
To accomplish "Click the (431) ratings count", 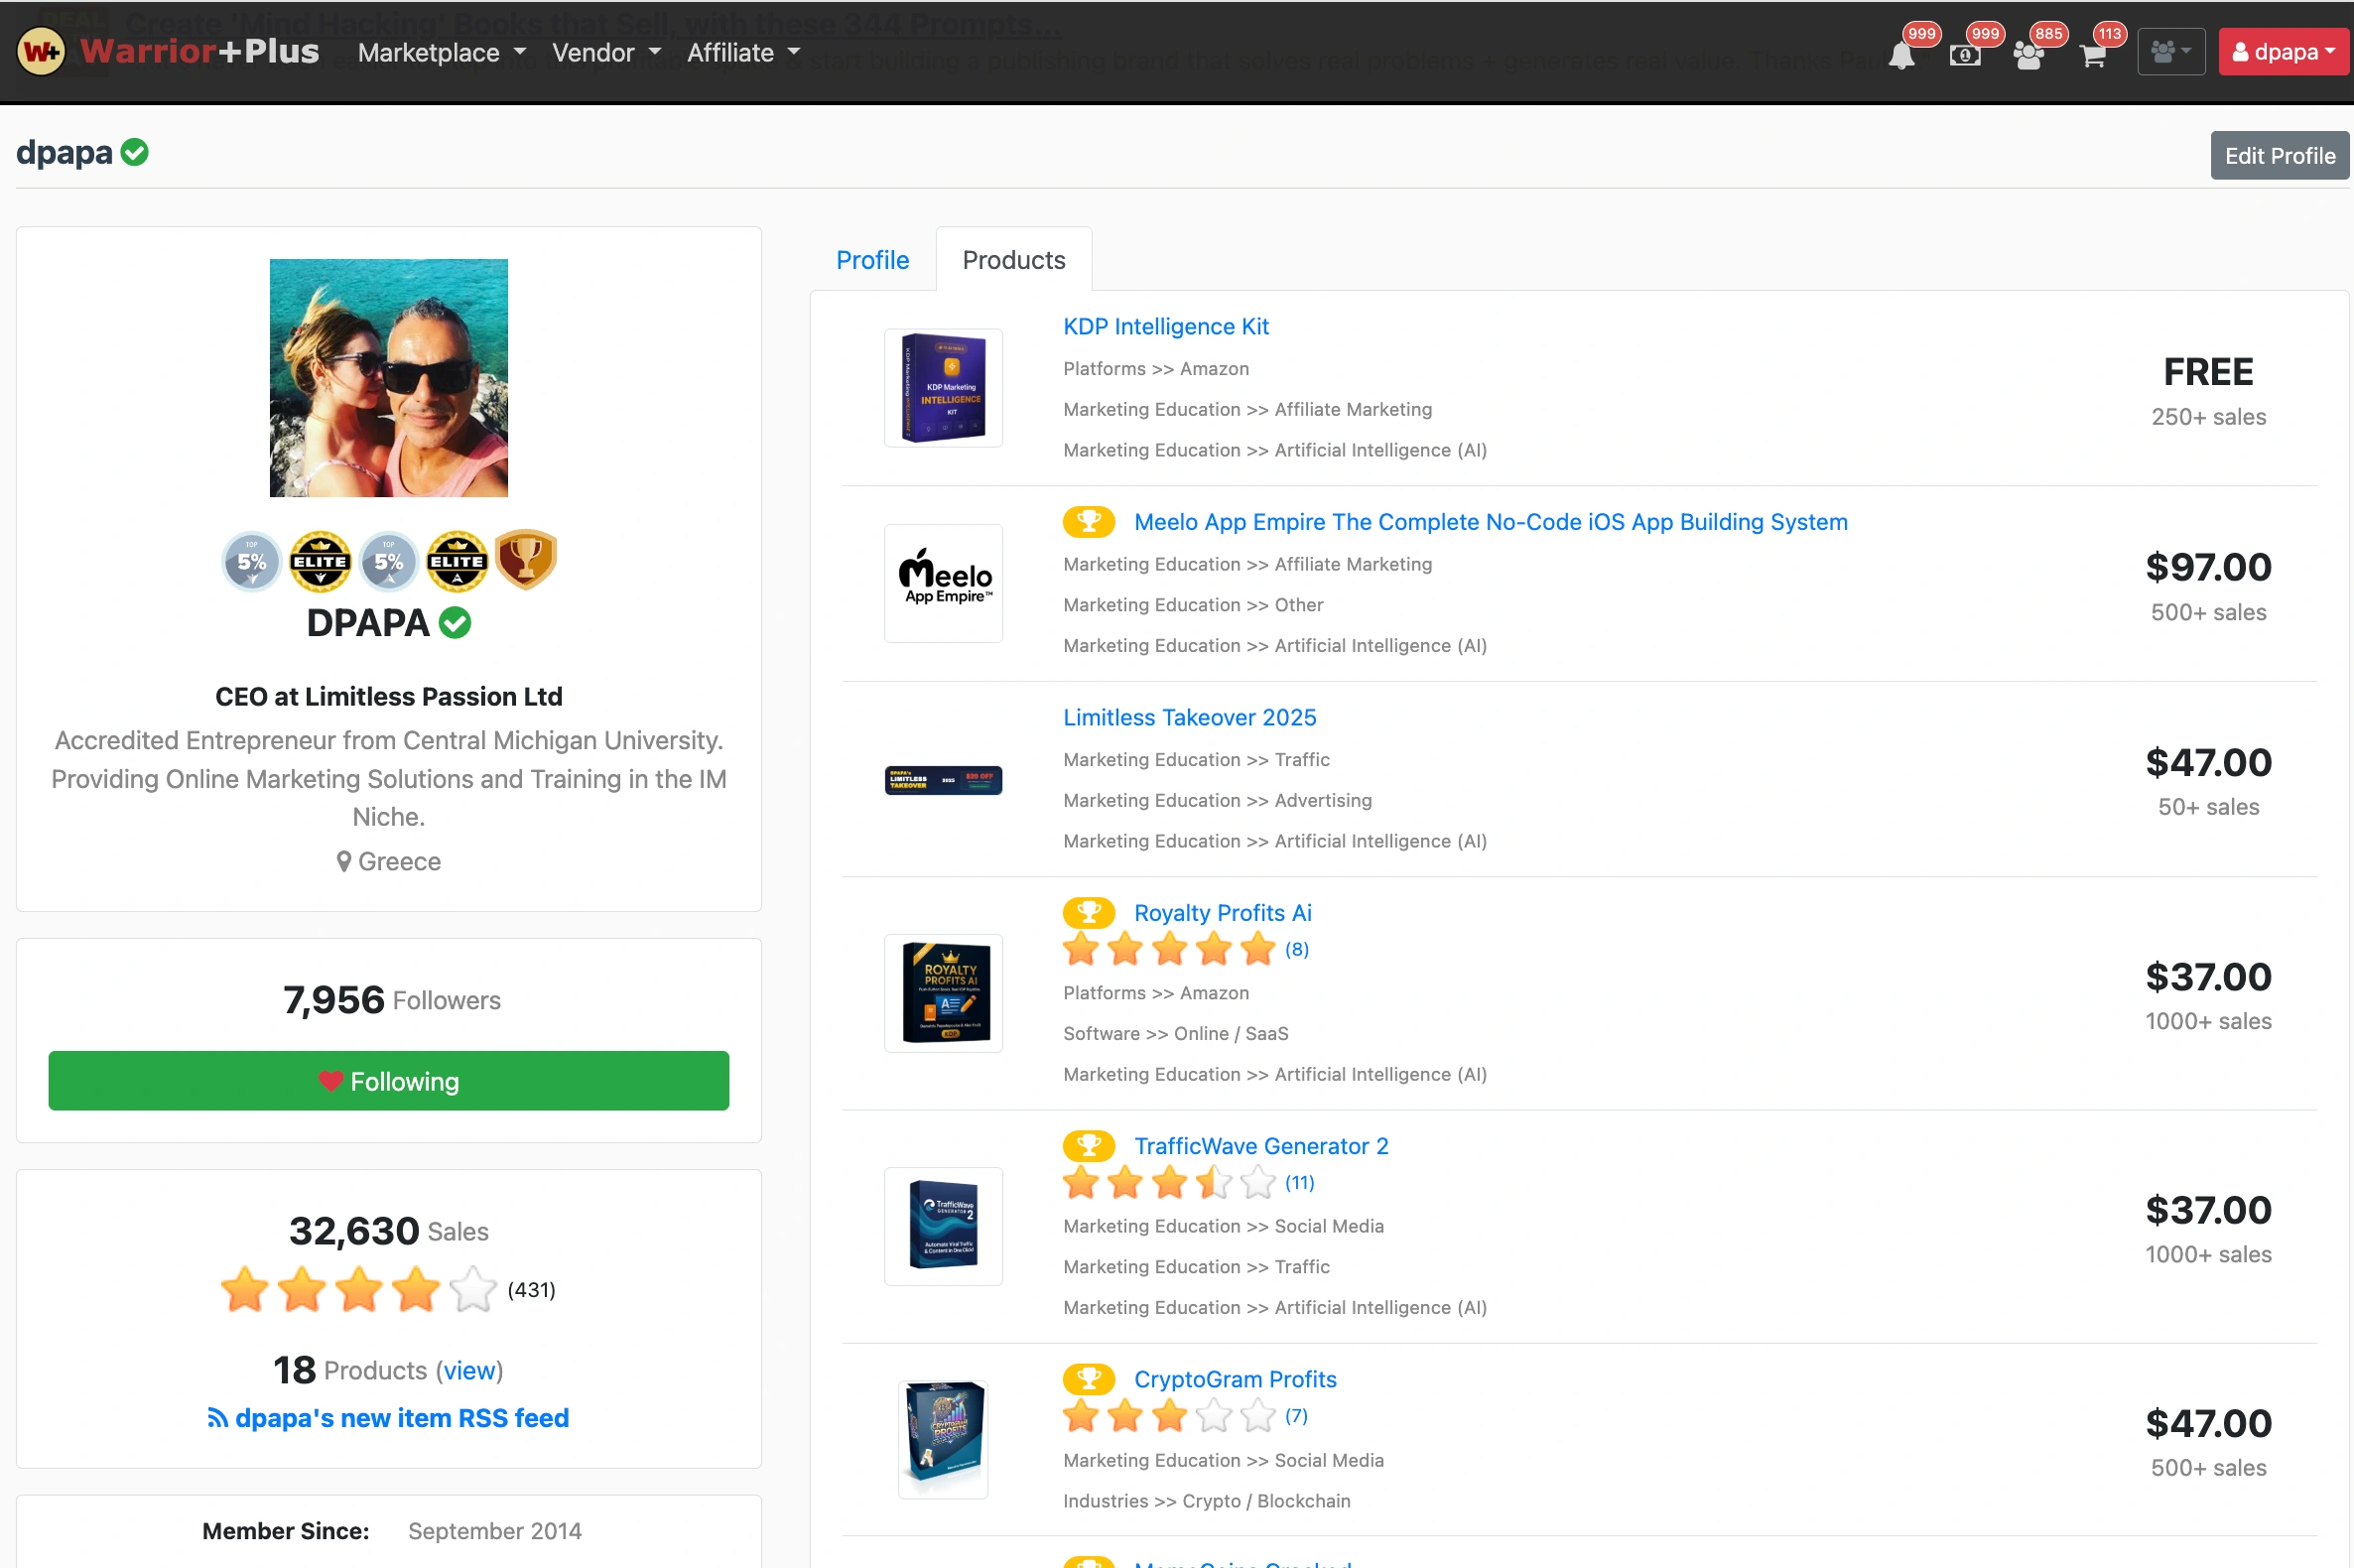I will click(x=531, y=1289).
